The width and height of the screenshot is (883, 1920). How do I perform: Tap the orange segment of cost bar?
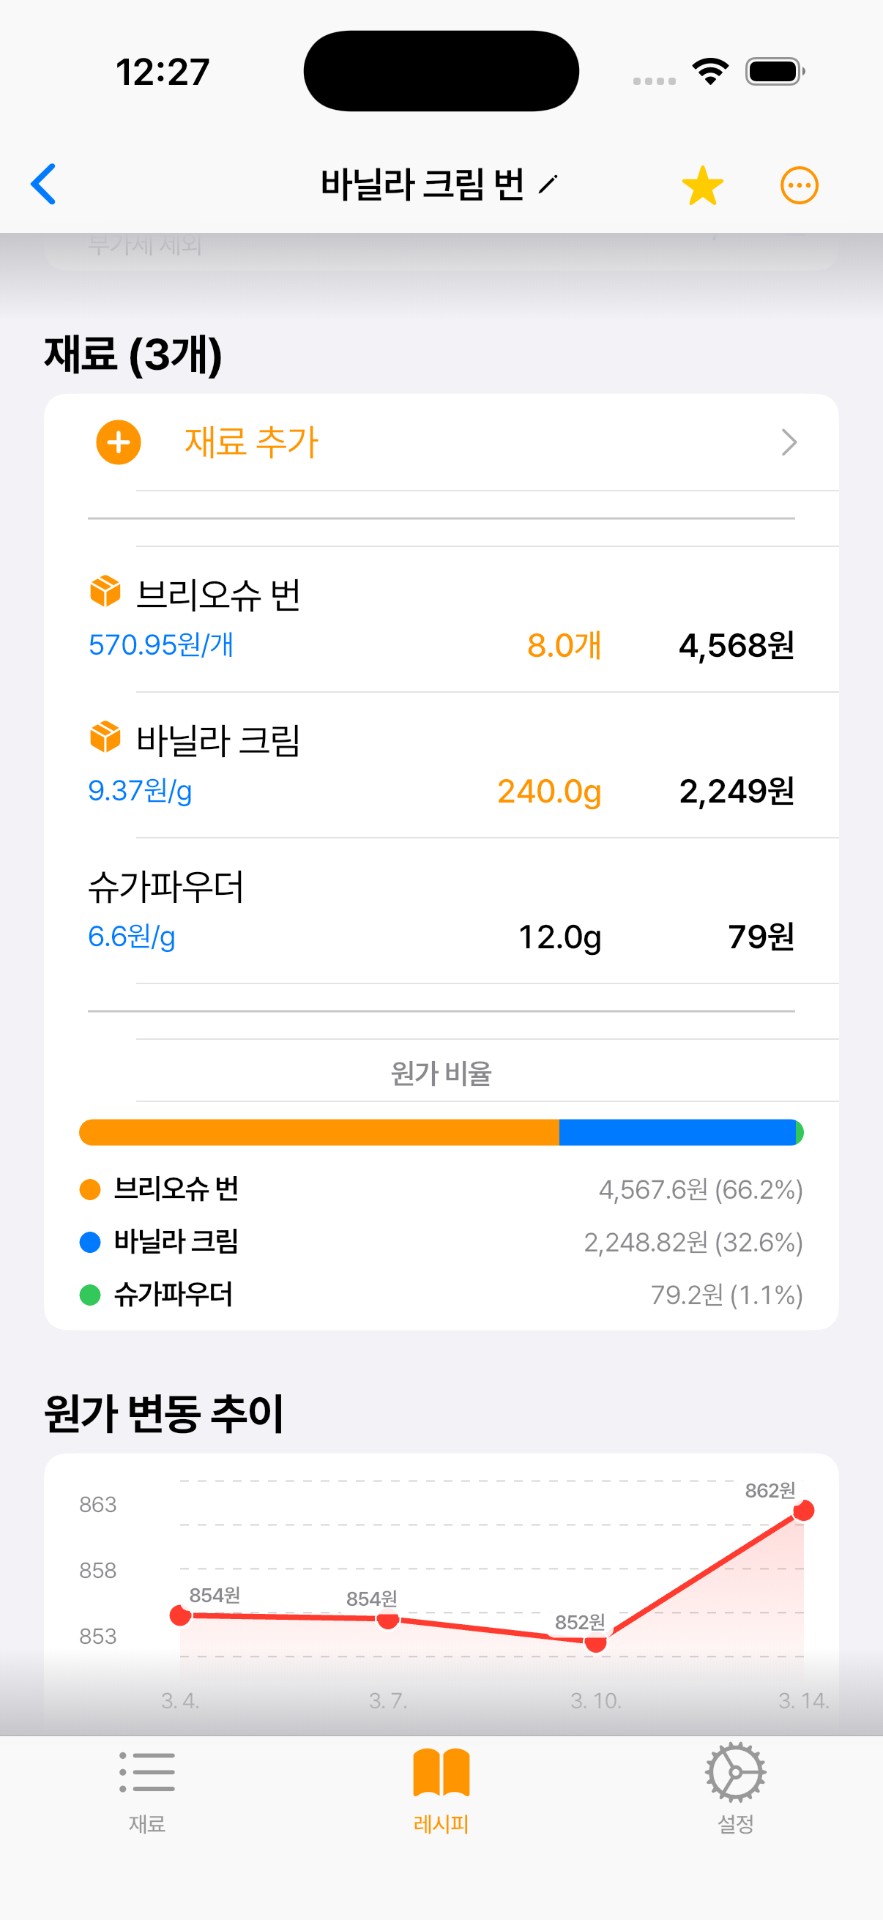point(318,1132)
